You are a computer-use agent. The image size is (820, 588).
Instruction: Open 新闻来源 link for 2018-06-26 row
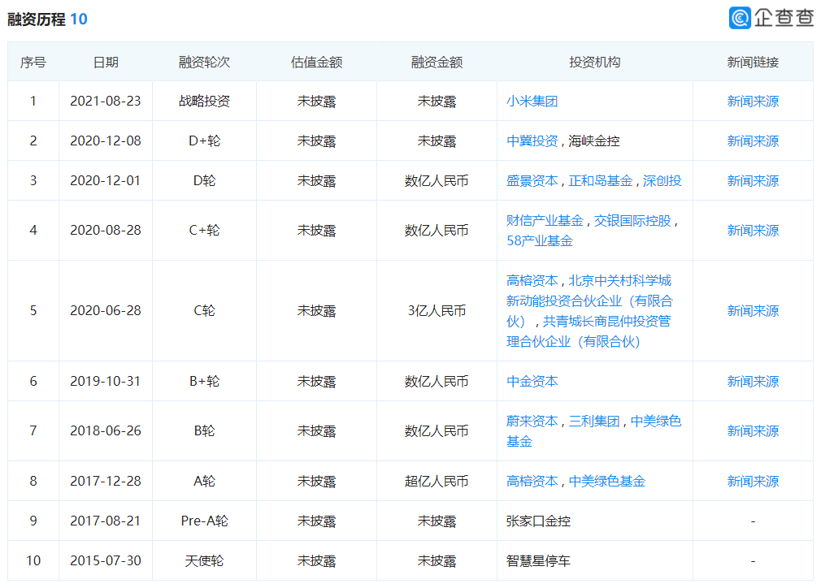pos(753,431)
